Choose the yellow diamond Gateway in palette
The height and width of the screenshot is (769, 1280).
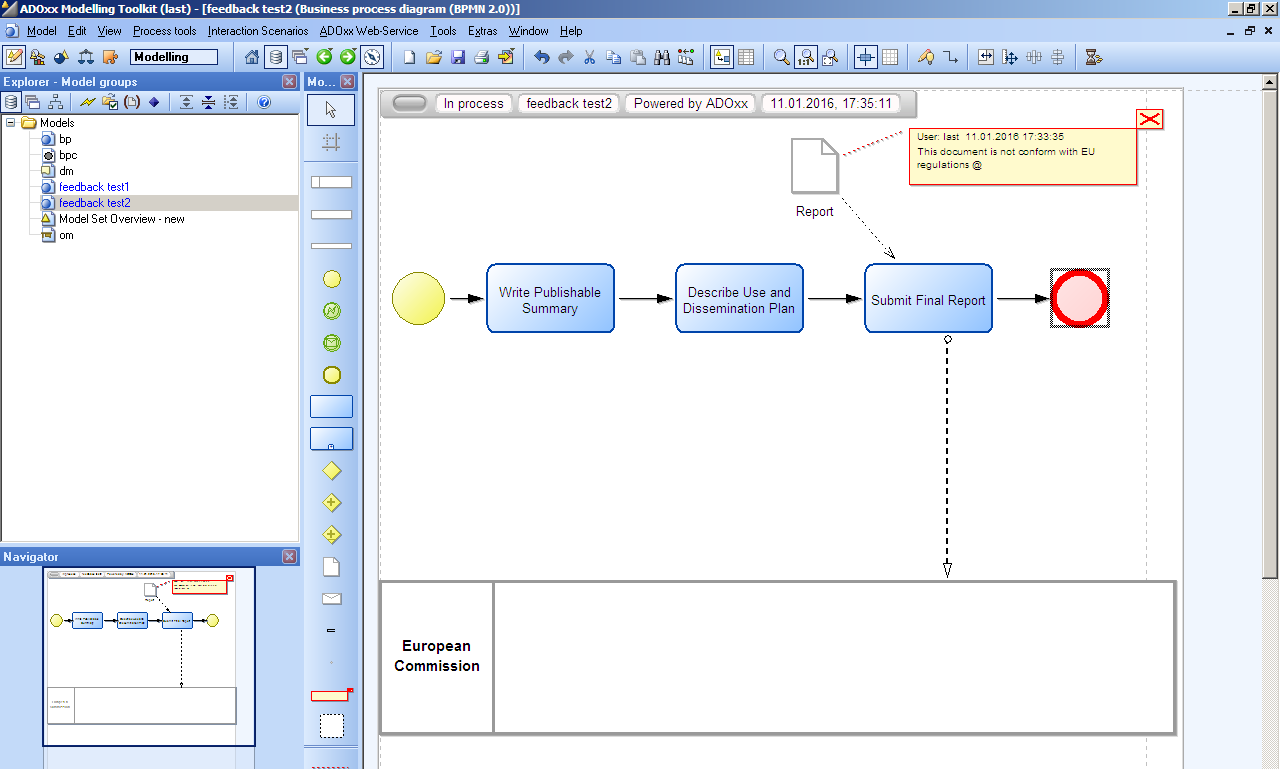coord(332,470)
